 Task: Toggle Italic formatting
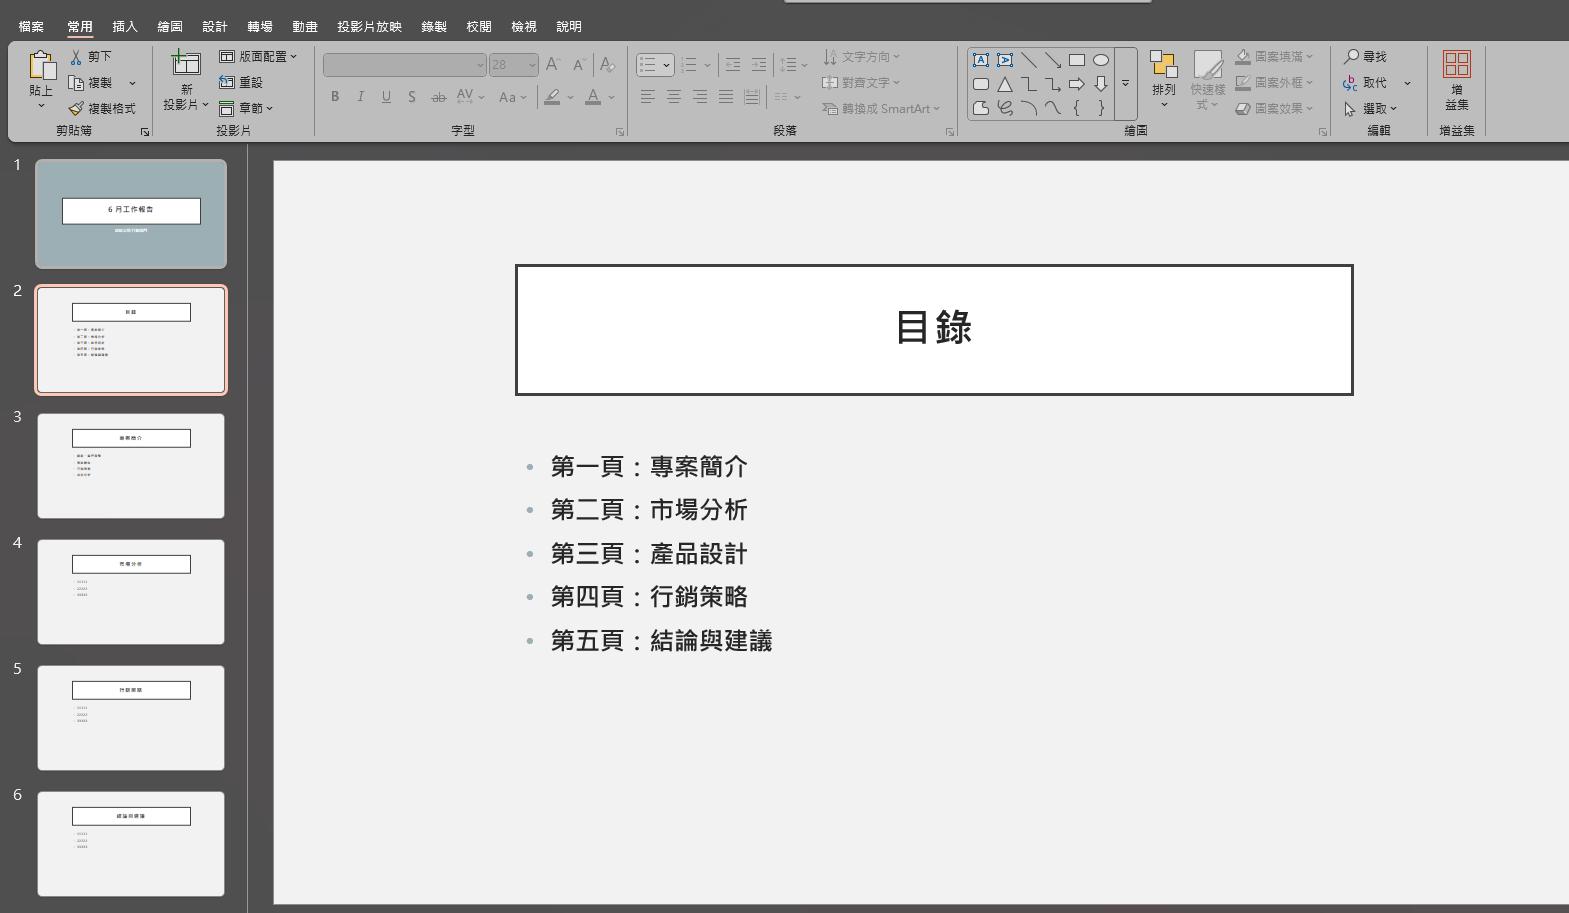[360, 97]
